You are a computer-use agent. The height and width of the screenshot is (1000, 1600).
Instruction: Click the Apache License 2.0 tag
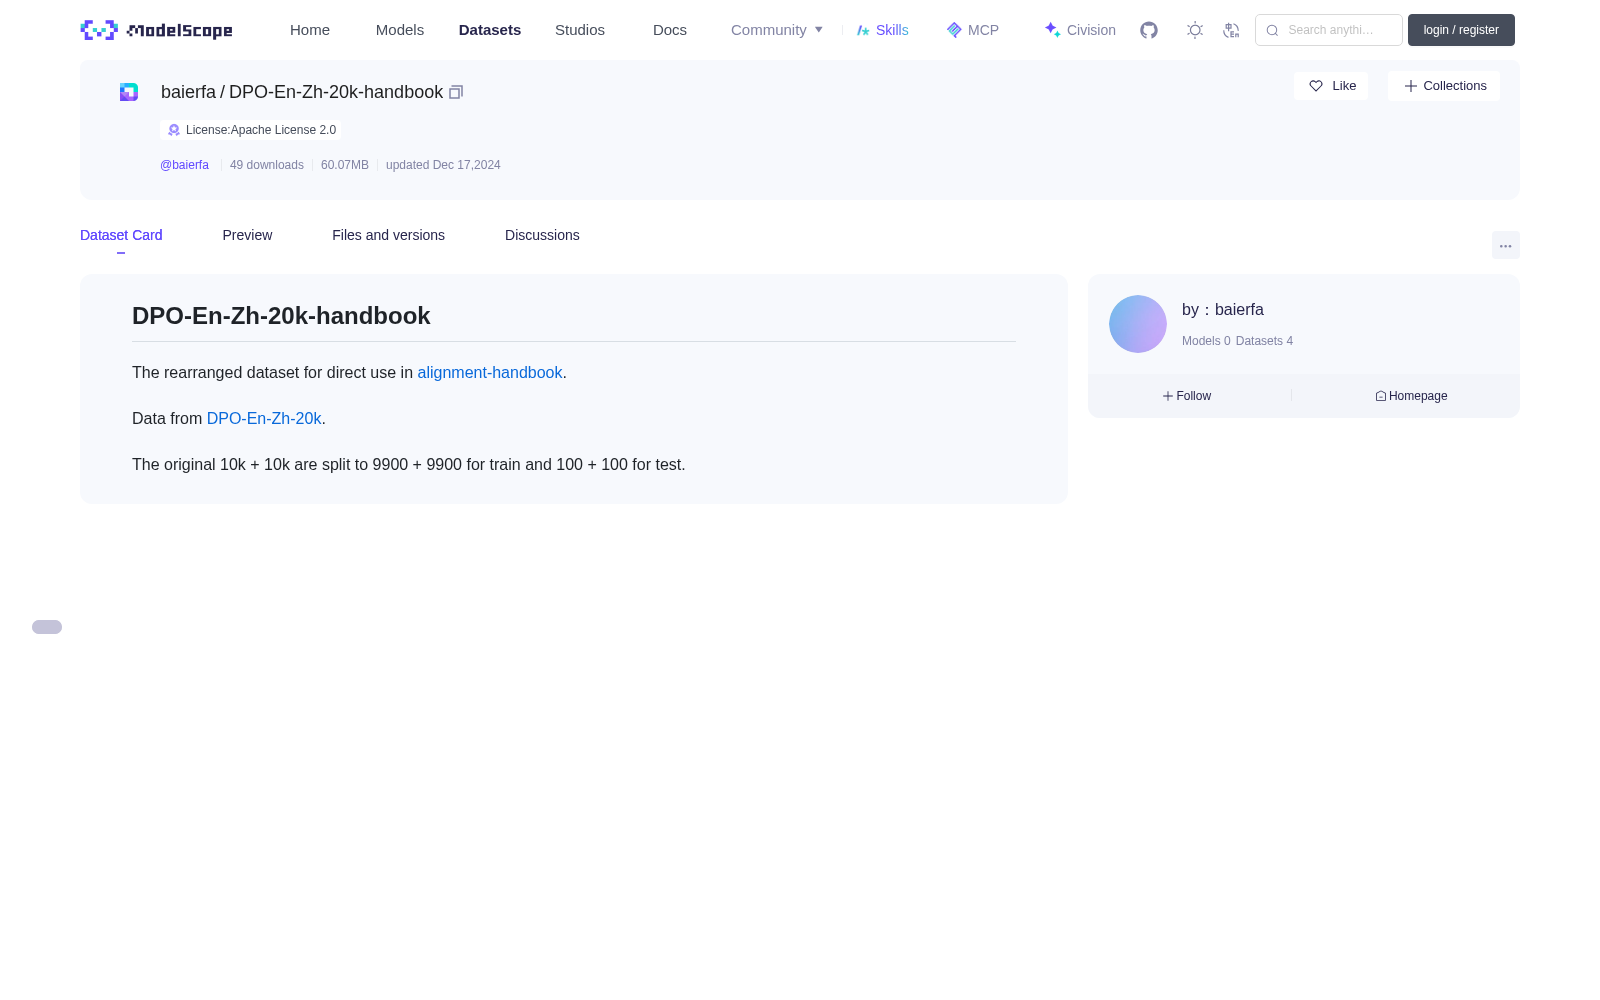(x=251, y=130)
